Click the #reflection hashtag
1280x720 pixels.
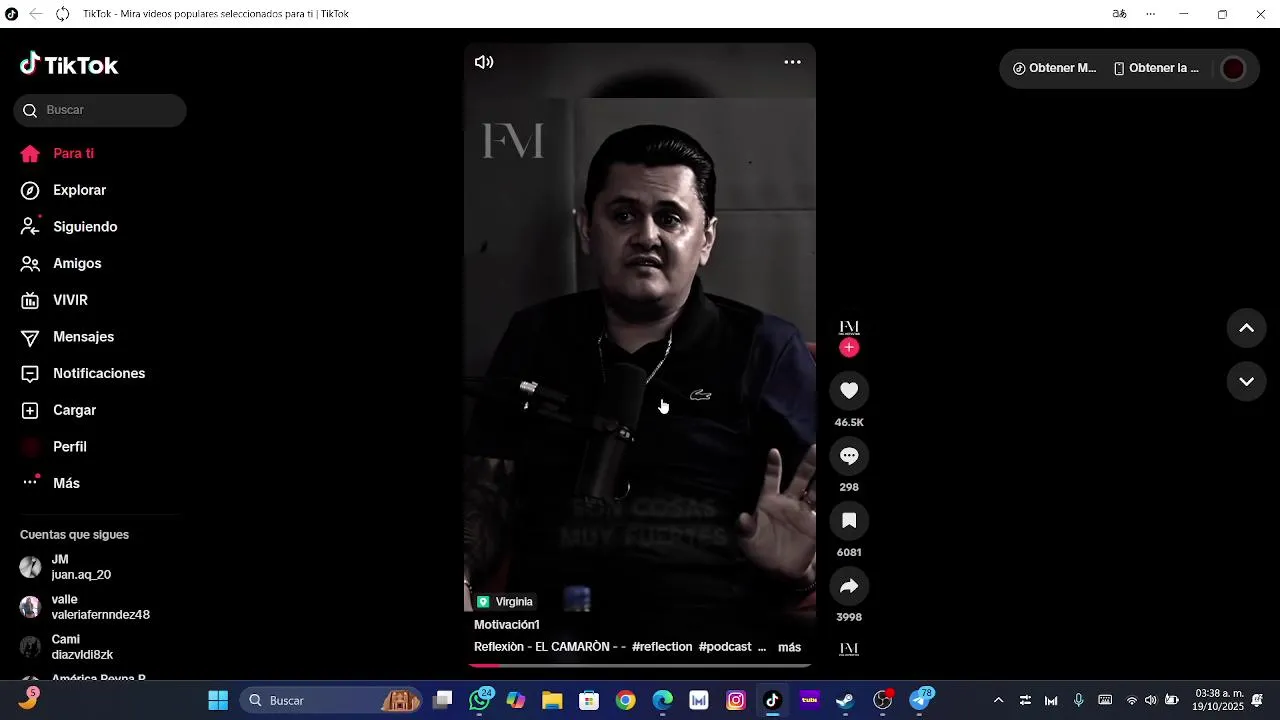(x=662, y=647)
